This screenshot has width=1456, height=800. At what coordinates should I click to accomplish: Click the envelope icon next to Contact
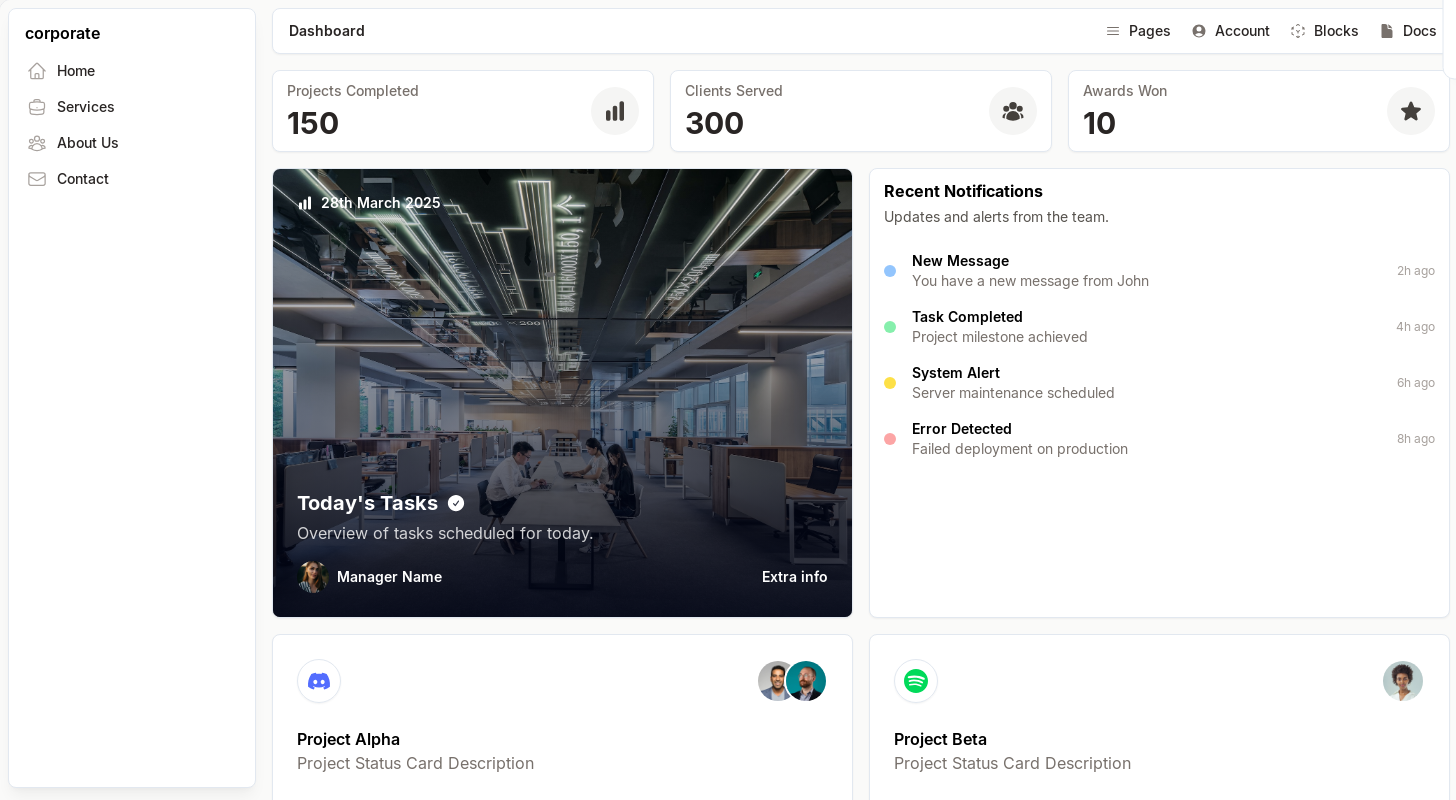point(37,179)
